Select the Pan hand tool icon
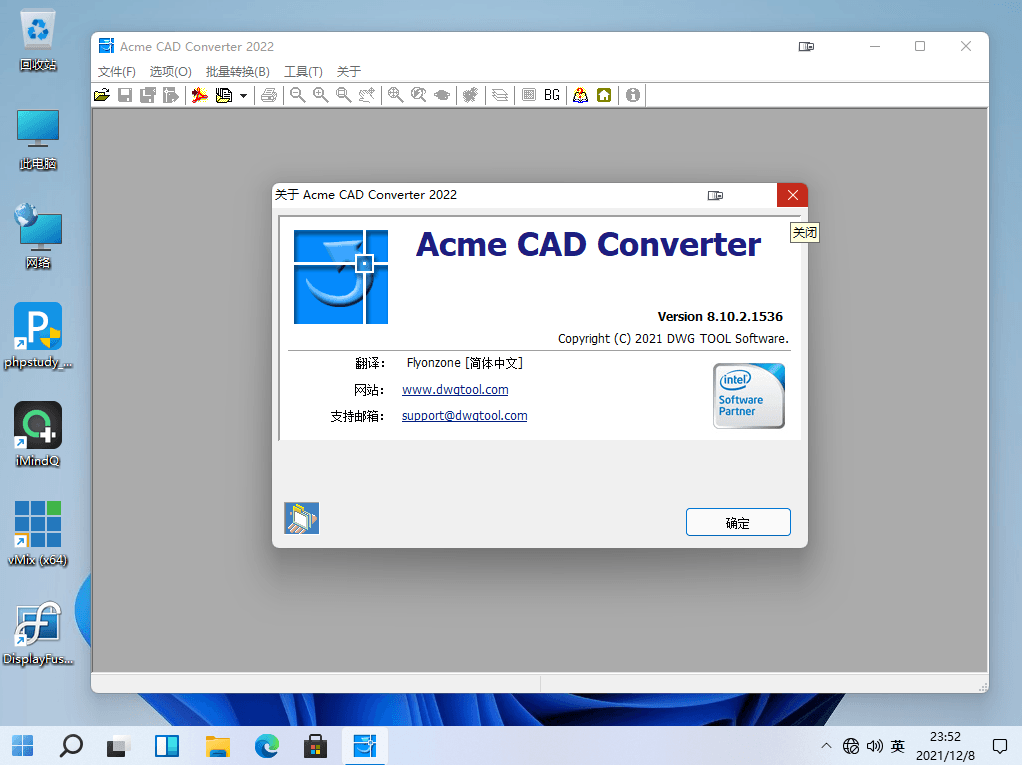This screenshot has width=1022, height=765. point(367,95)
